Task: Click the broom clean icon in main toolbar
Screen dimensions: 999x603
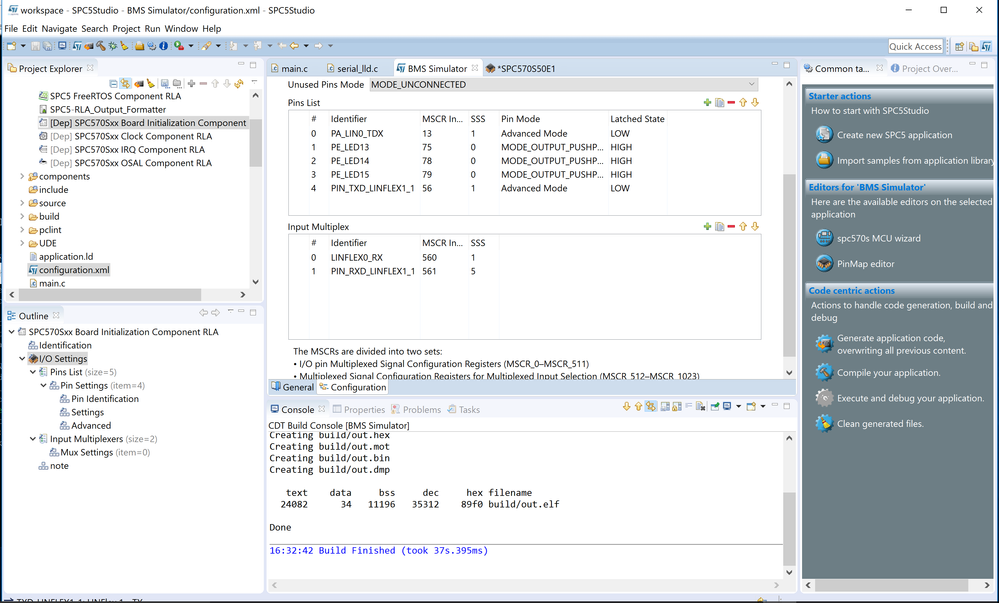Action: pyautogui.click(x=124, y=46)
